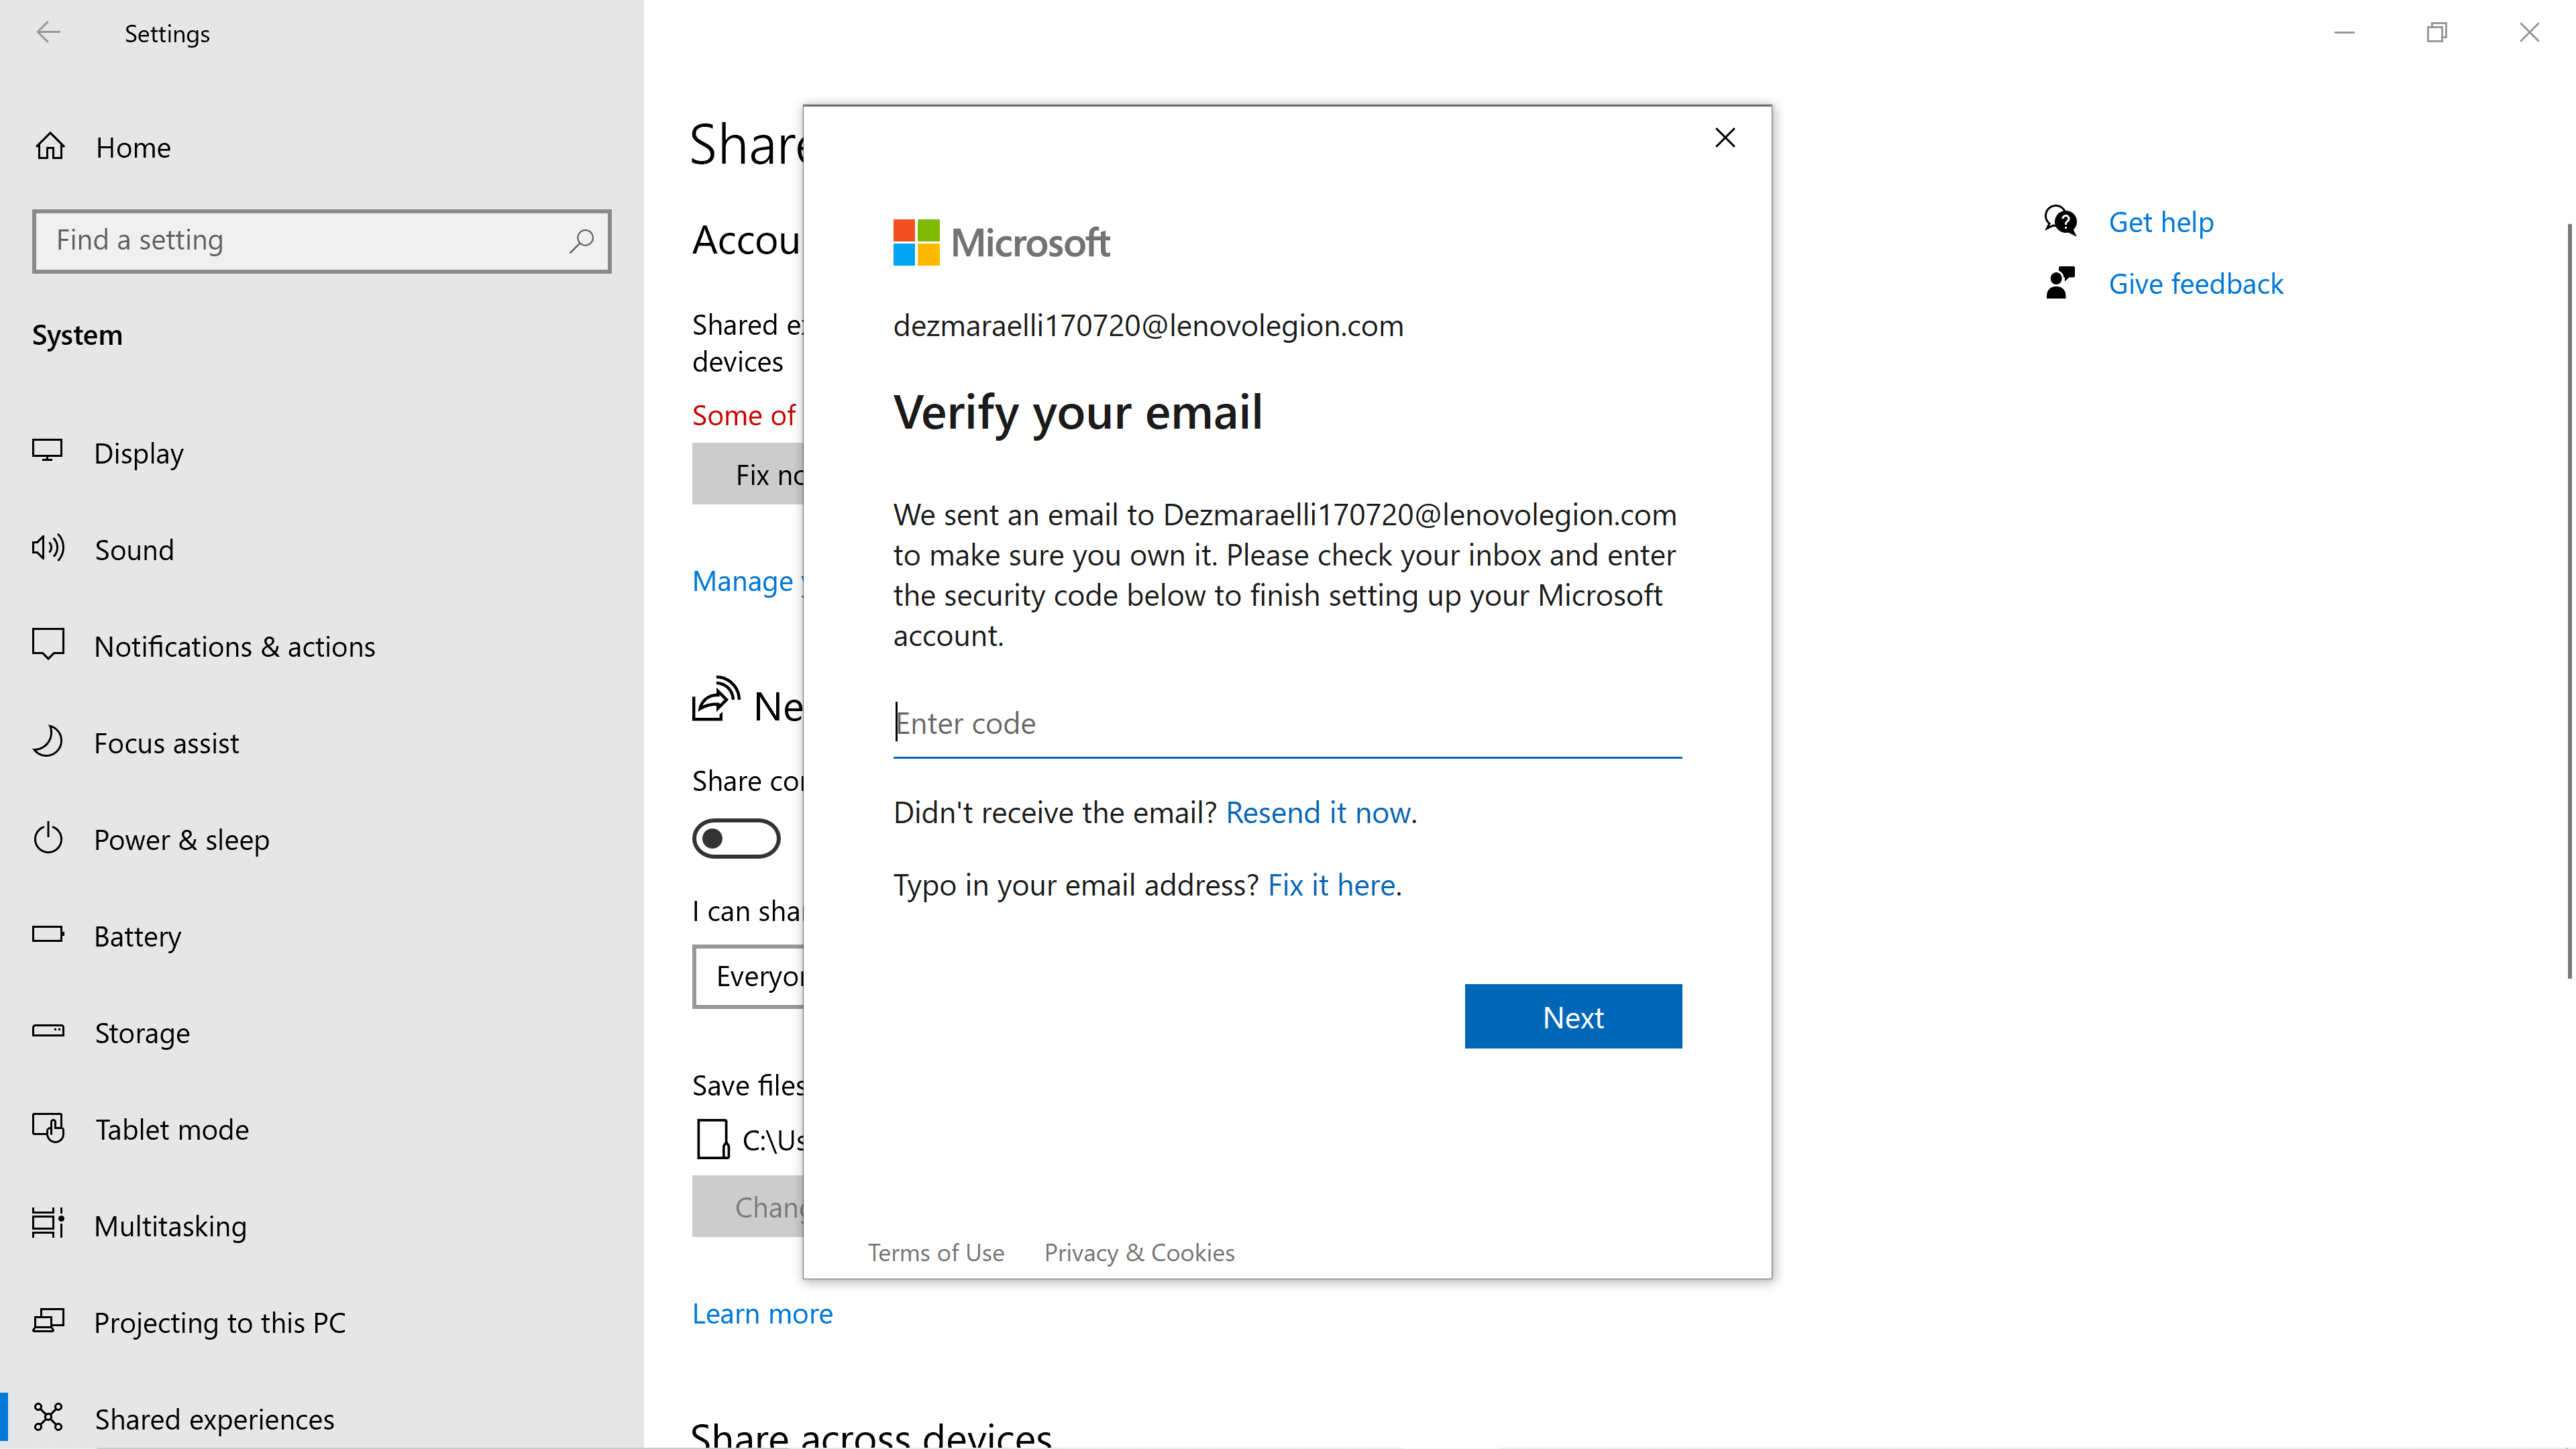
Task: Click the Power & sleep icon
Action: pos(47,838)
